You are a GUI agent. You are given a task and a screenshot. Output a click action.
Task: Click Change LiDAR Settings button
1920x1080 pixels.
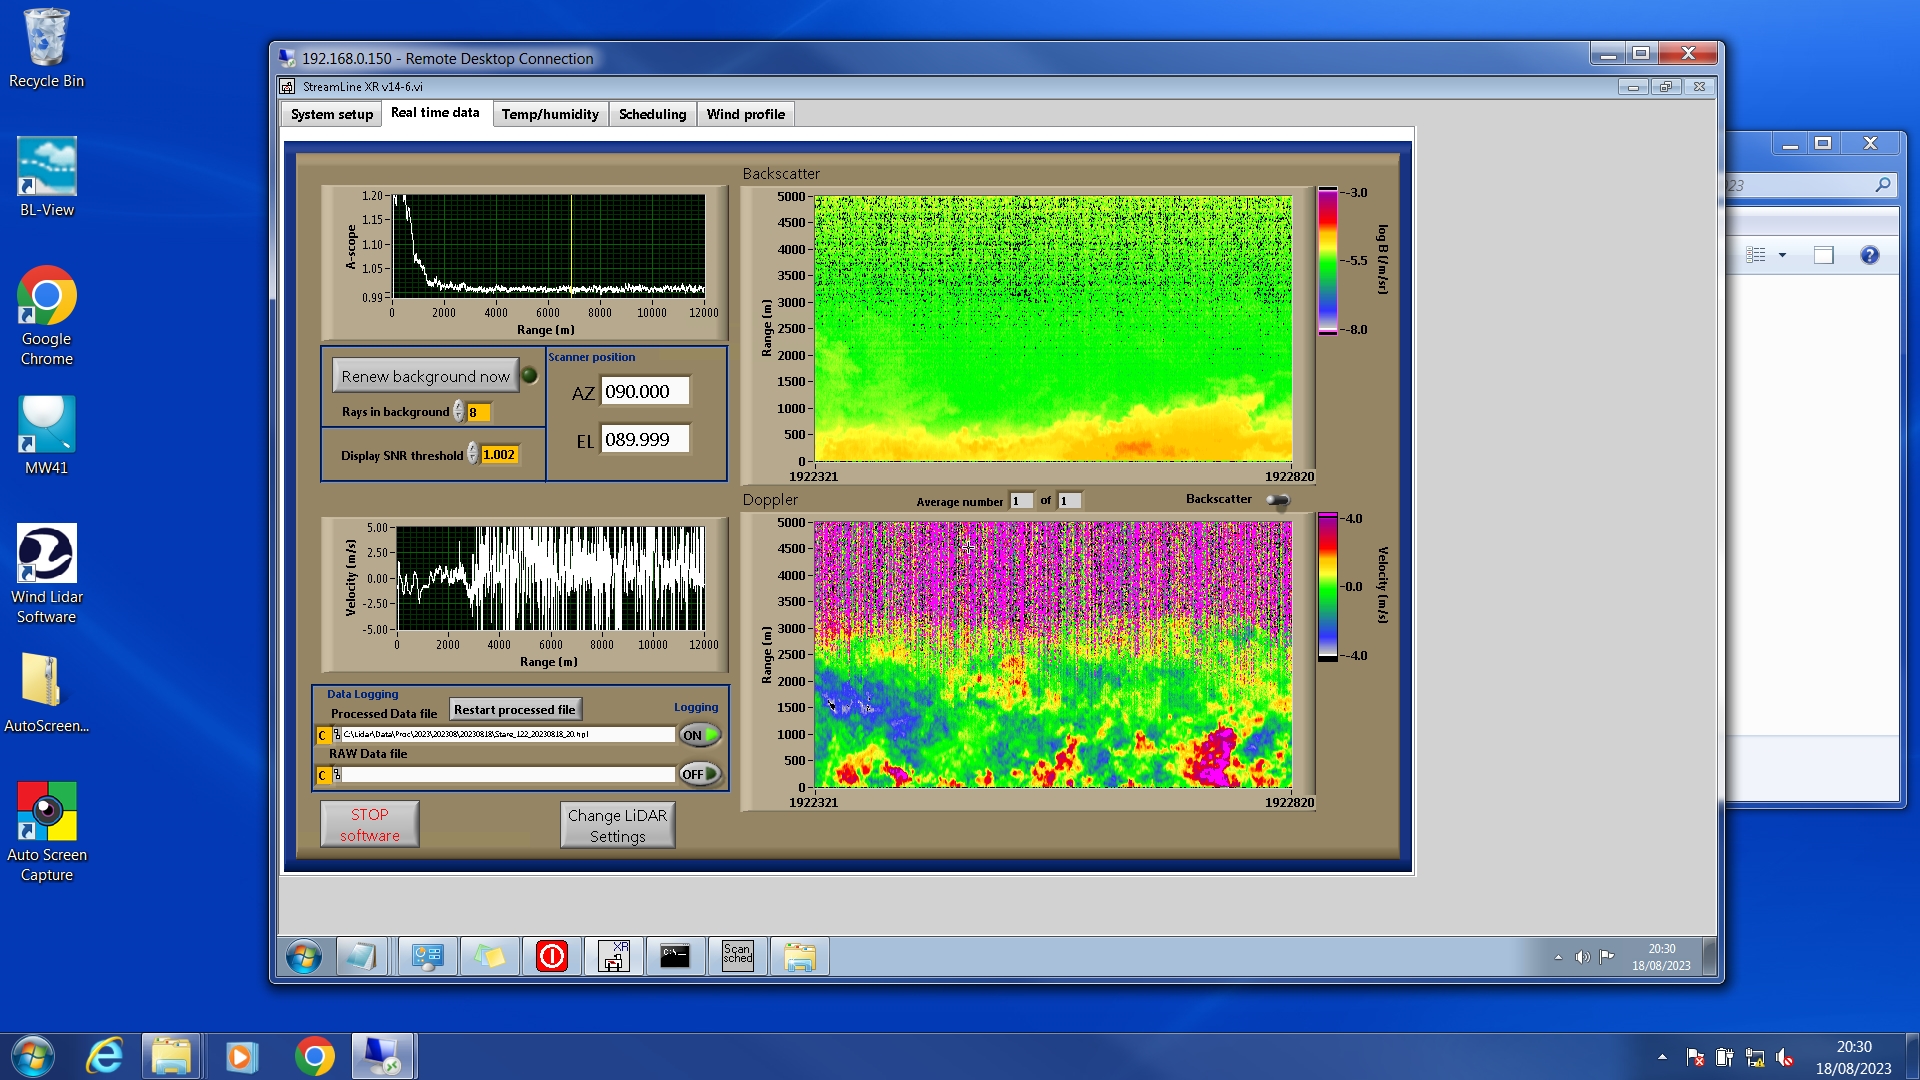tap(617, 825)
